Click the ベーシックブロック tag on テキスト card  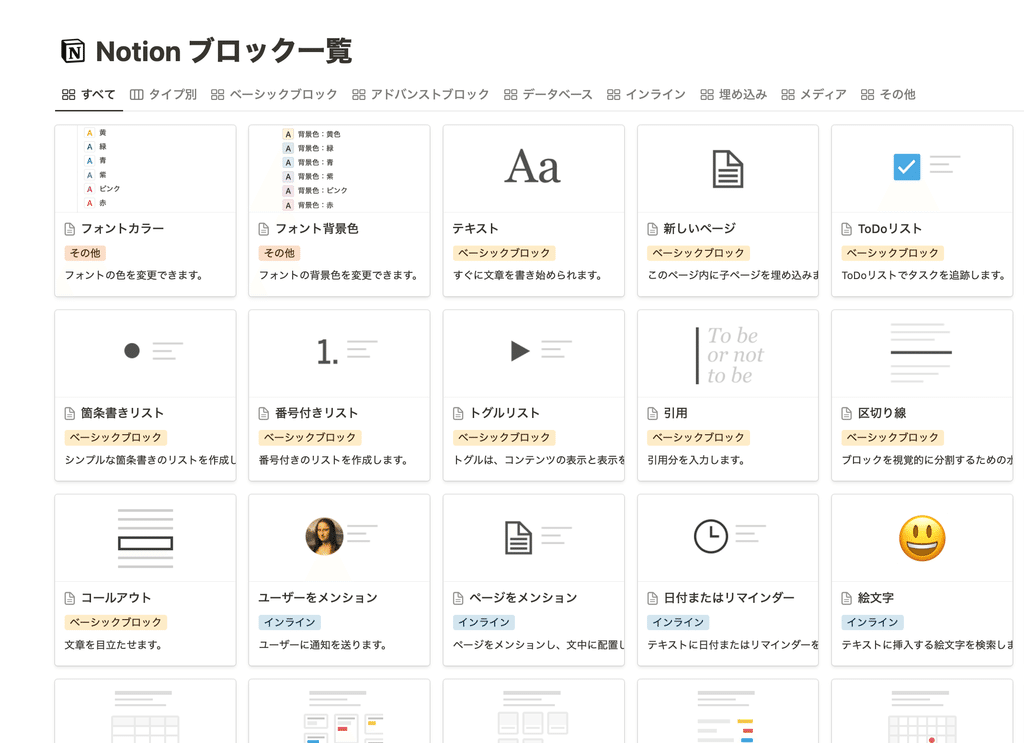point(504,253)
